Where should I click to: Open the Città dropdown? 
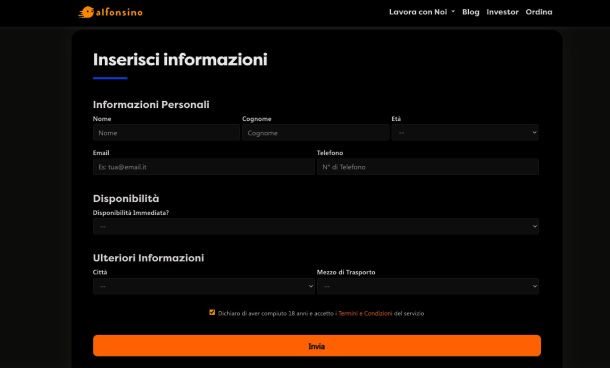click(203, 286)
